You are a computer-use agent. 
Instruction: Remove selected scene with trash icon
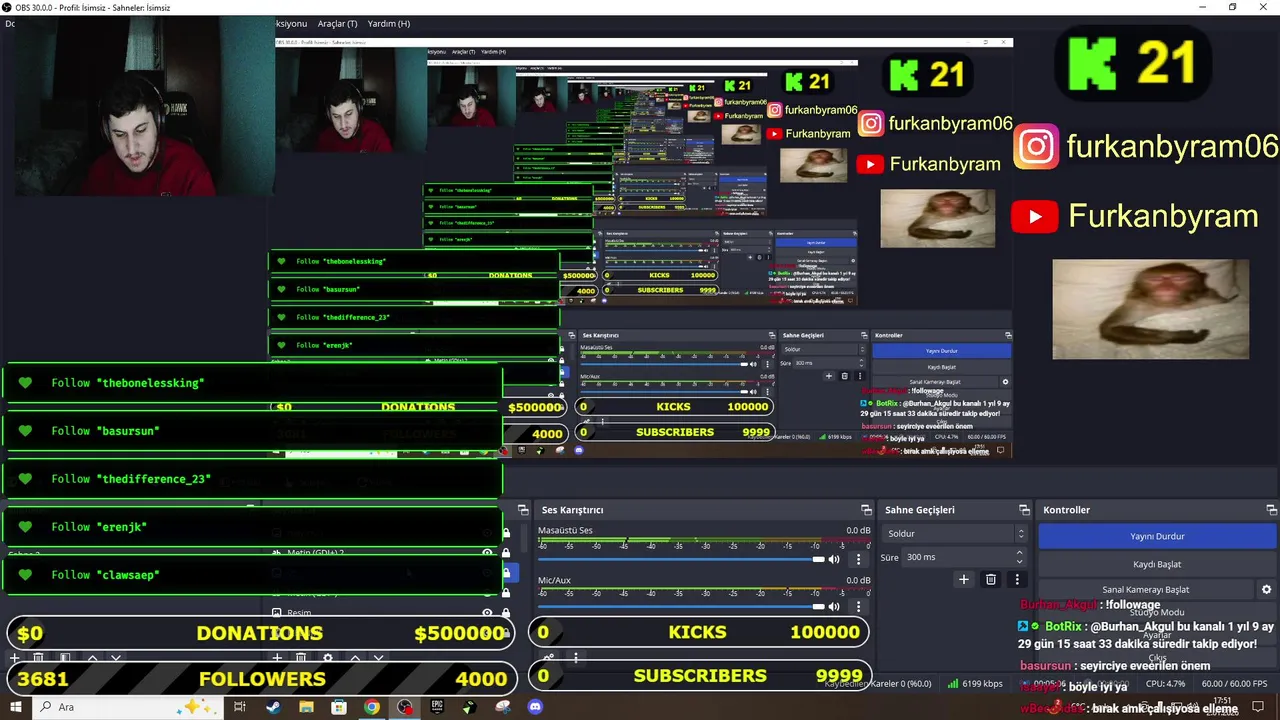click(x=38, y=658)
